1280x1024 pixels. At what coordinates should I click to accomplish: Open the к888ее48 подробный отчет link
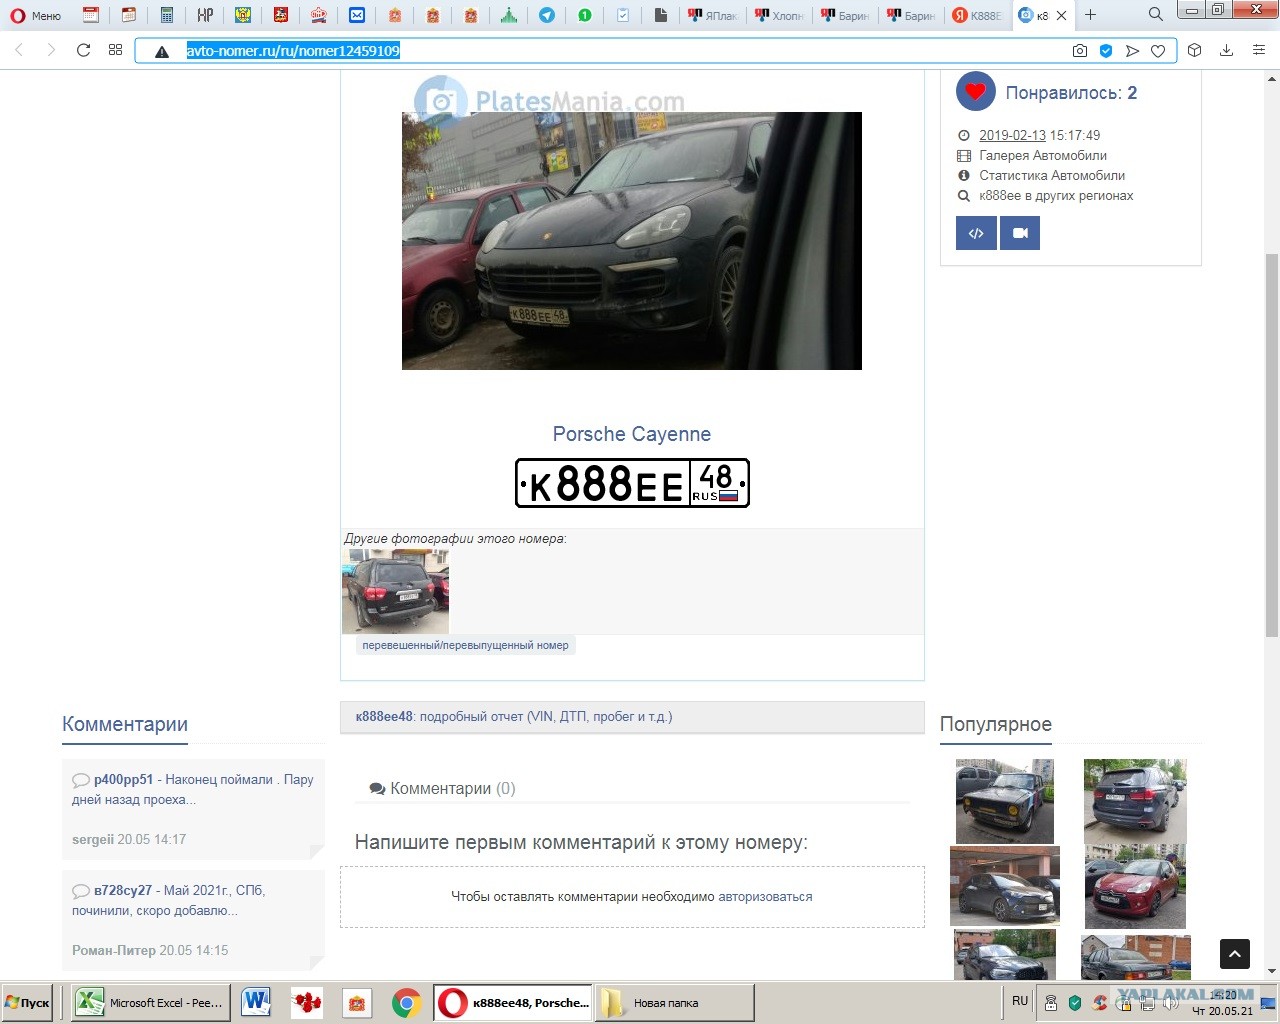point(514,716)
